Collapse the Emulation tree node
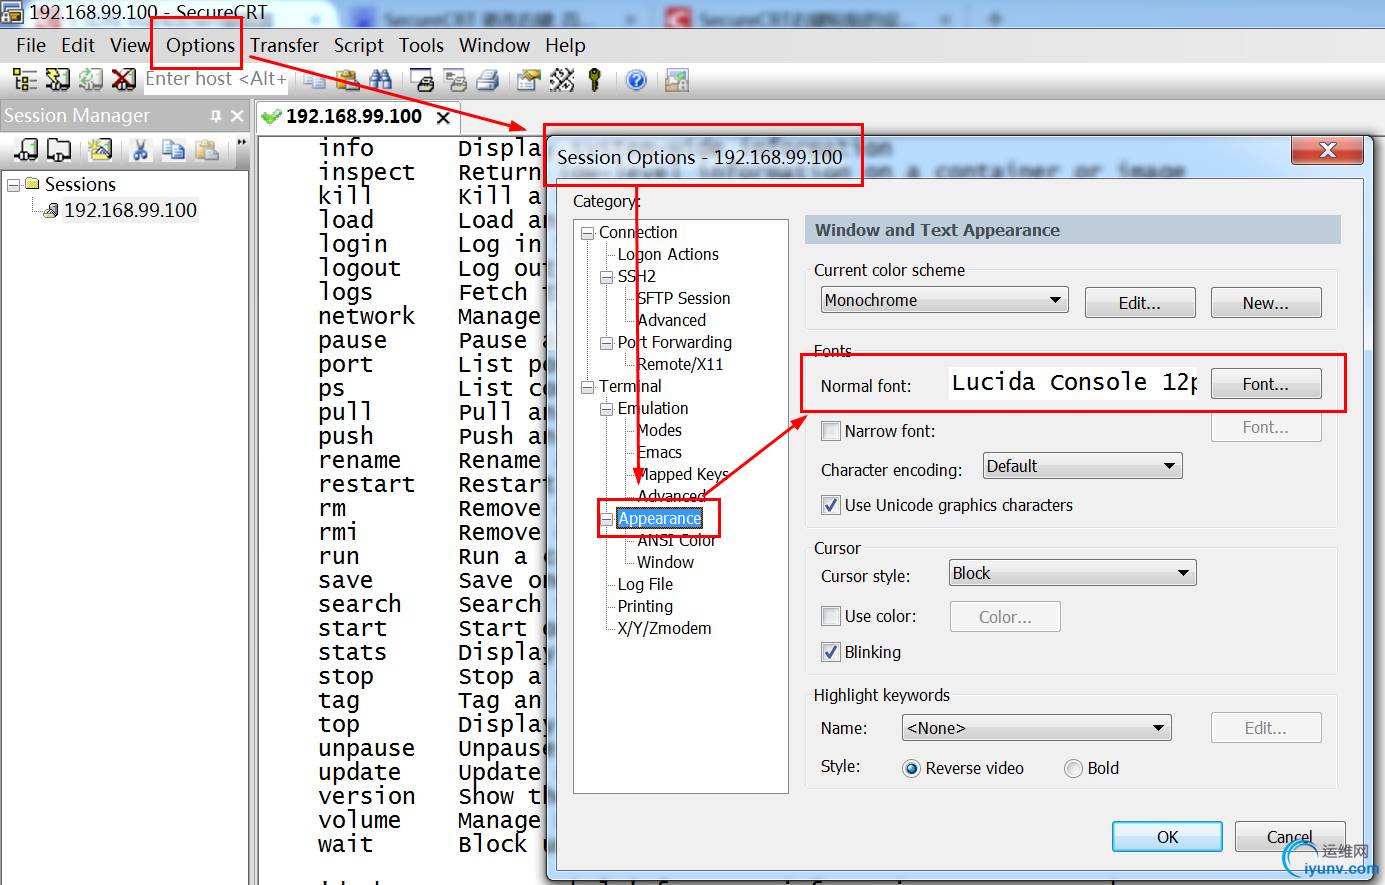The height and width of the screenshot is (885, 1385). point(606,409)
